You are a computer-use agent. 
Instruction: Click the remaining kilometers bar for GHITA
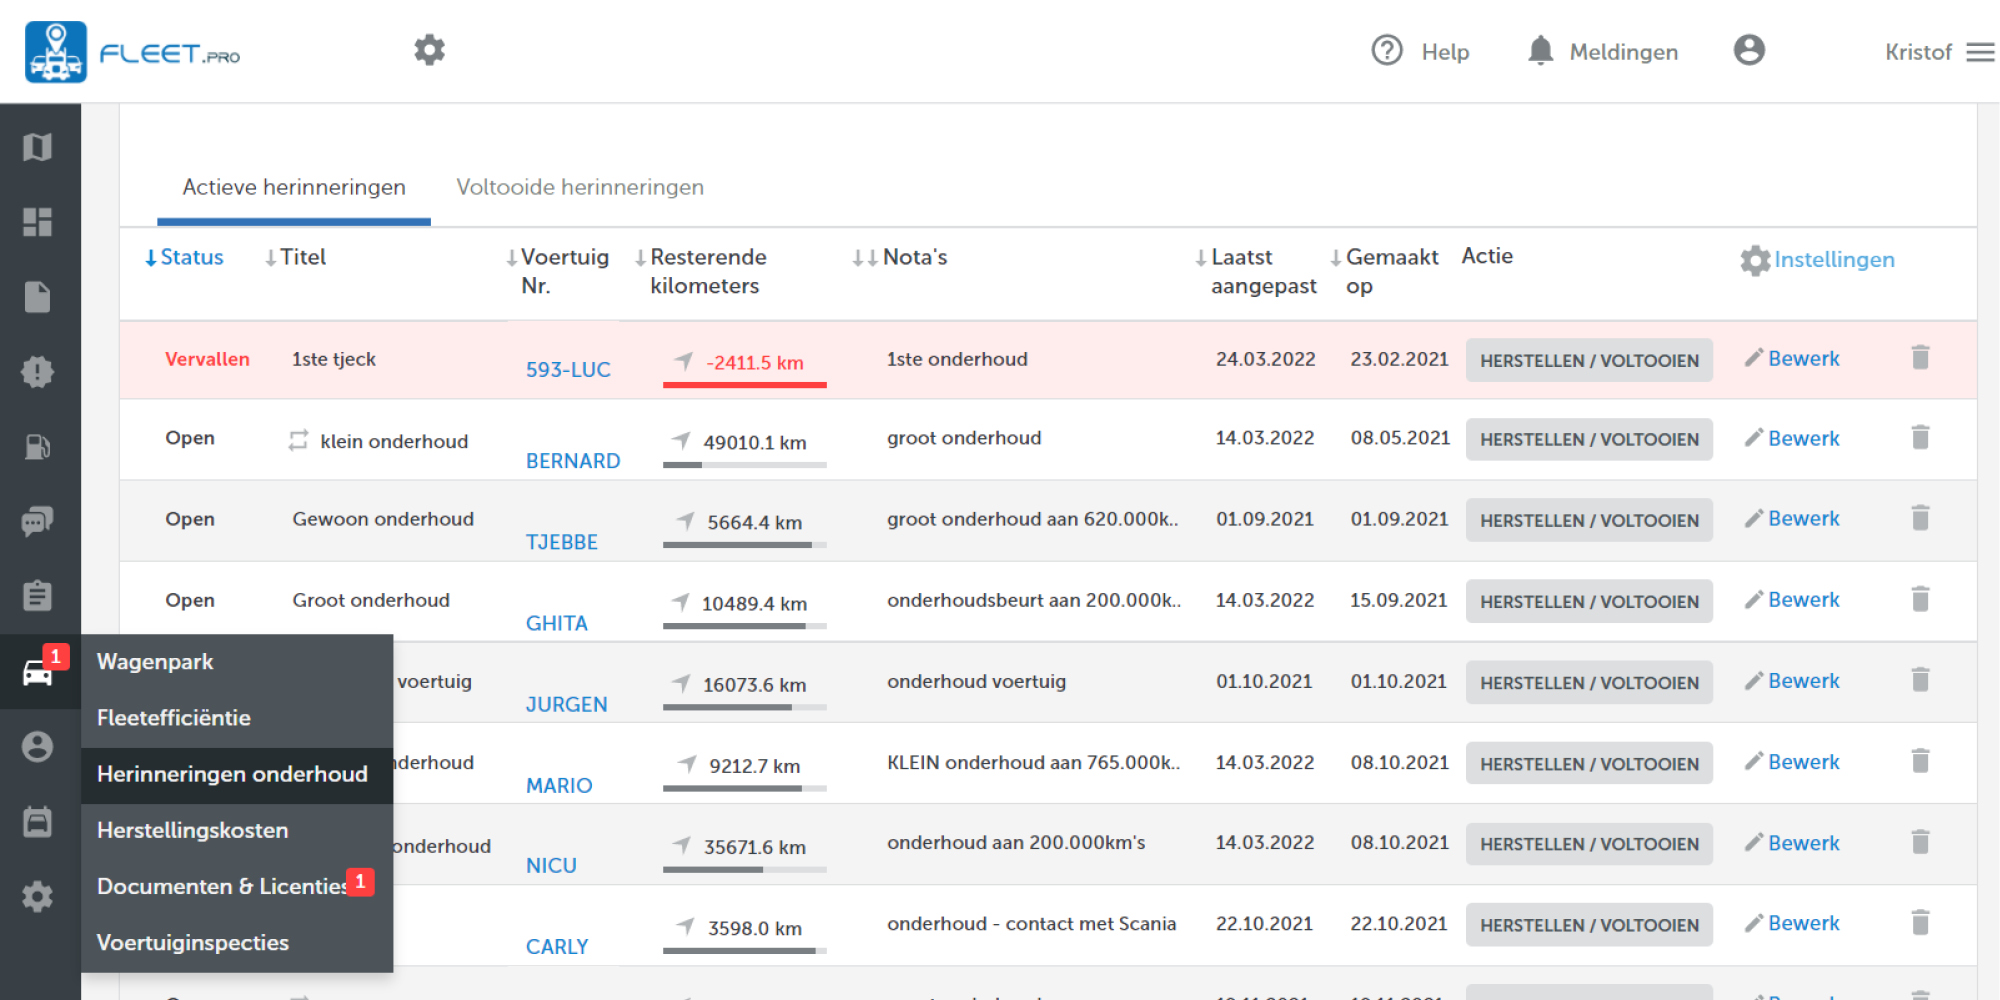[x=744, y=626]
